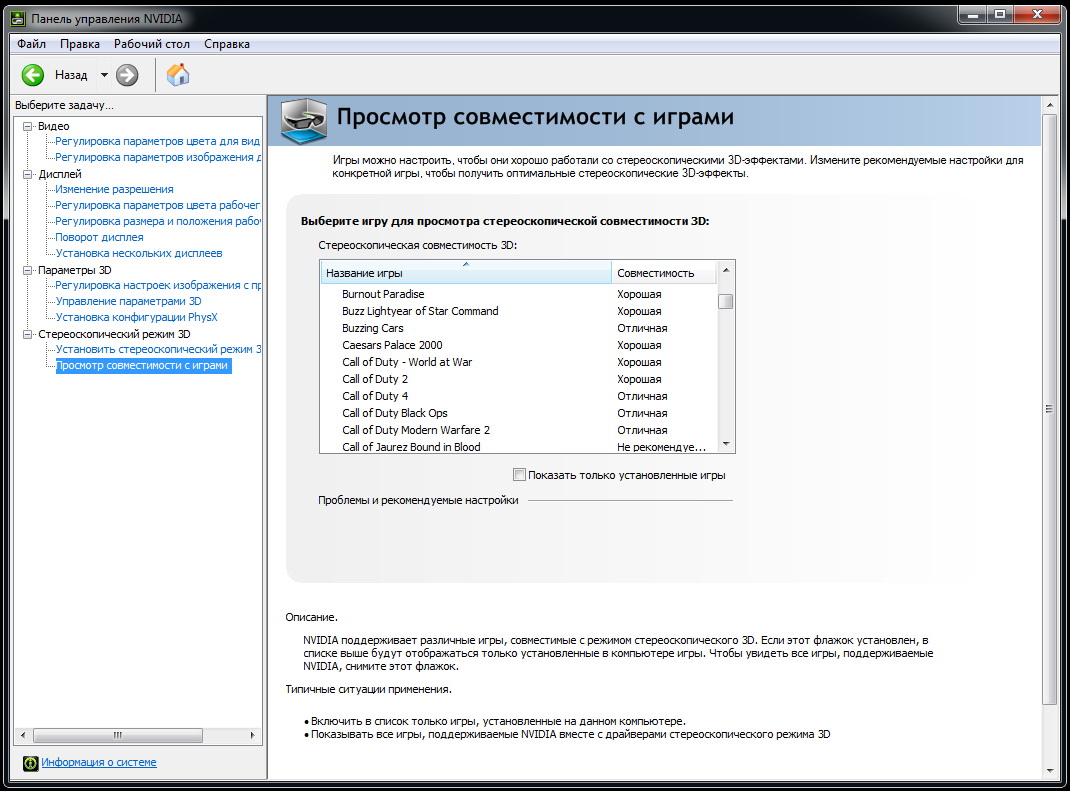Screen dimensions: 1070x791
Task: Collapse the Дисплей tree node
Action: [x=28, y=174]
